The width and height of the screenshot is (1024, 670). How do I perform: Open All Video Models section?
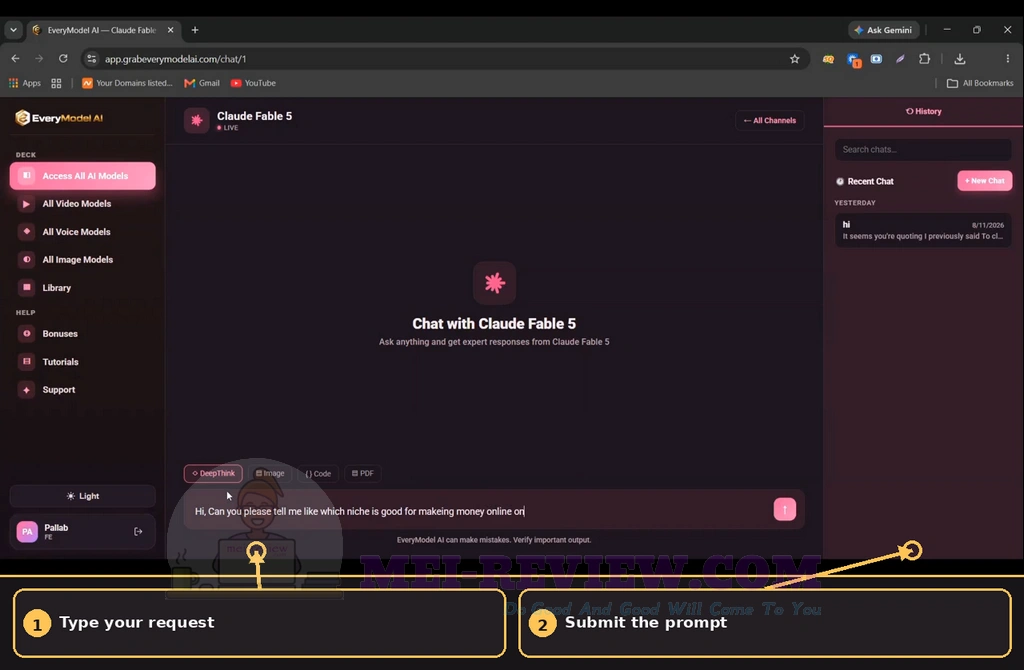pos(82,204)
